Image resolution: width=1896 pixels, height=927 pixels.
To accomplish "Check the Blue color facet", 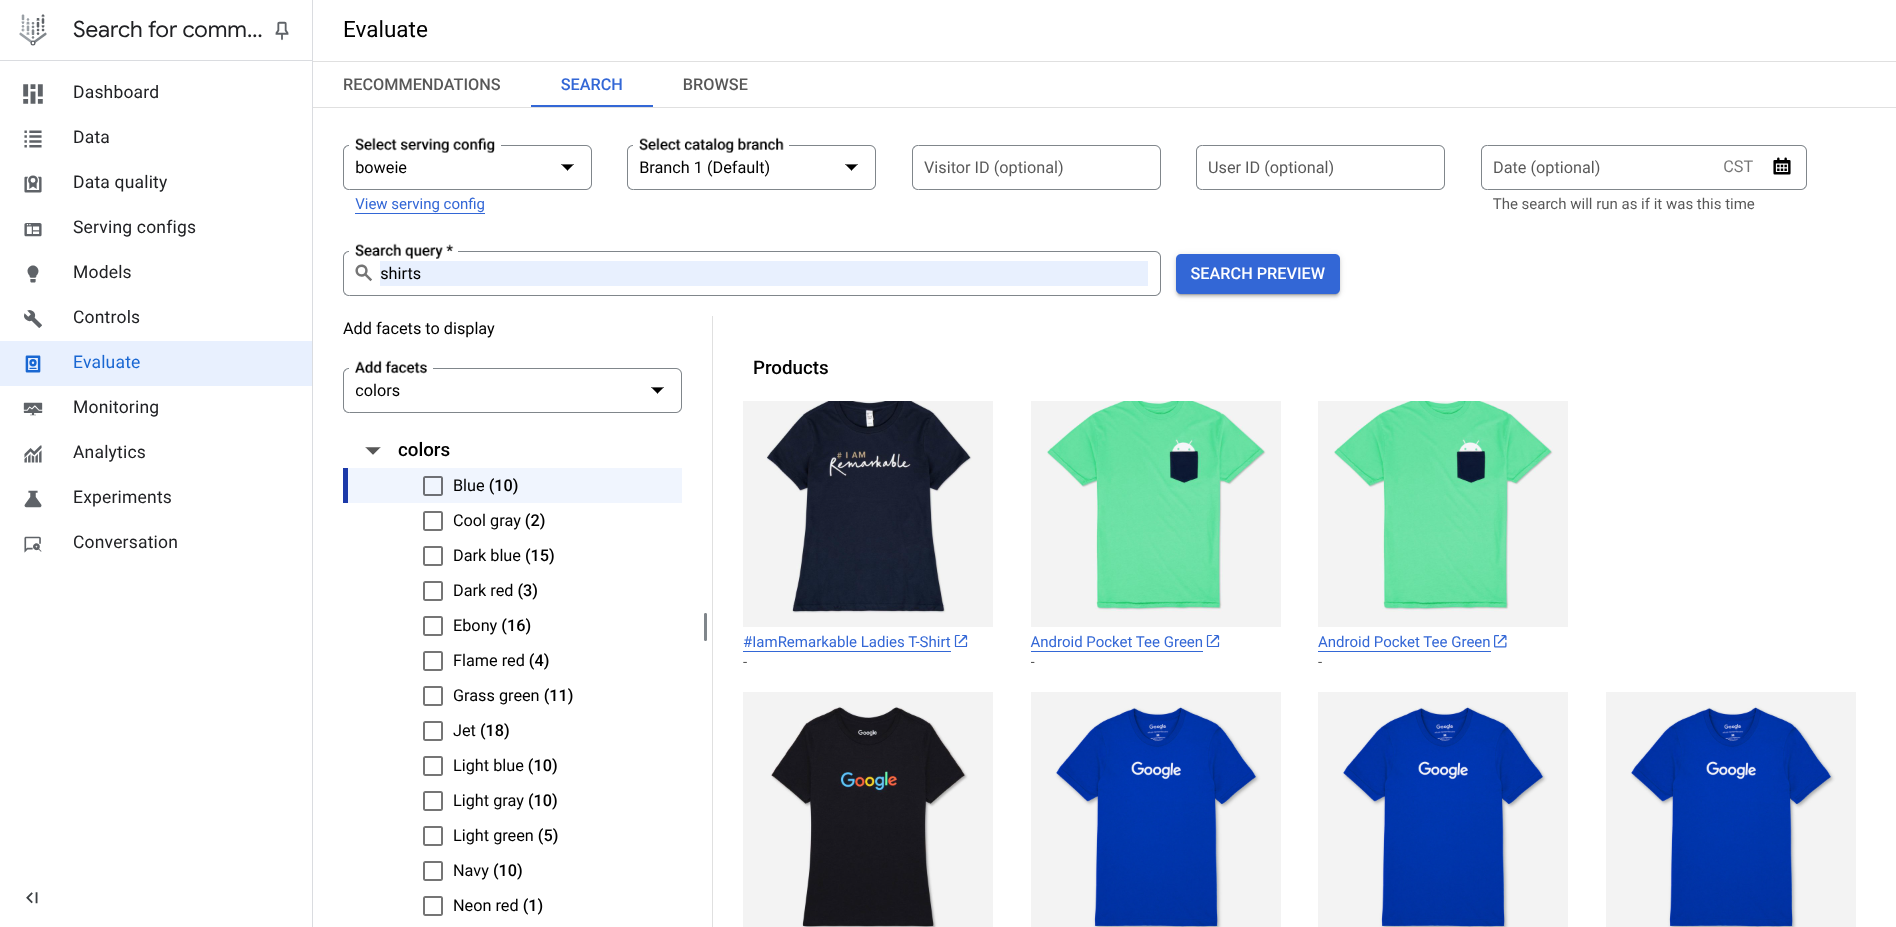I will 432,485.
